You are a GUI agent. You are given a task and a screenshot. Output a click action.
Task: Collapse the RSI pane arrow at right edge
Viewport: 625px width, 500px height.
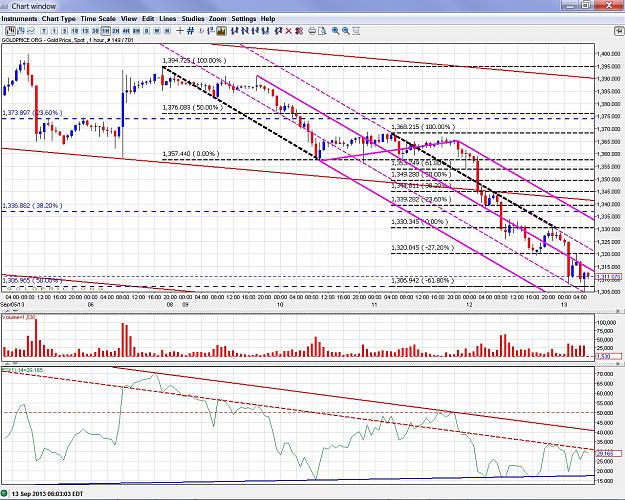coord(620,363)
